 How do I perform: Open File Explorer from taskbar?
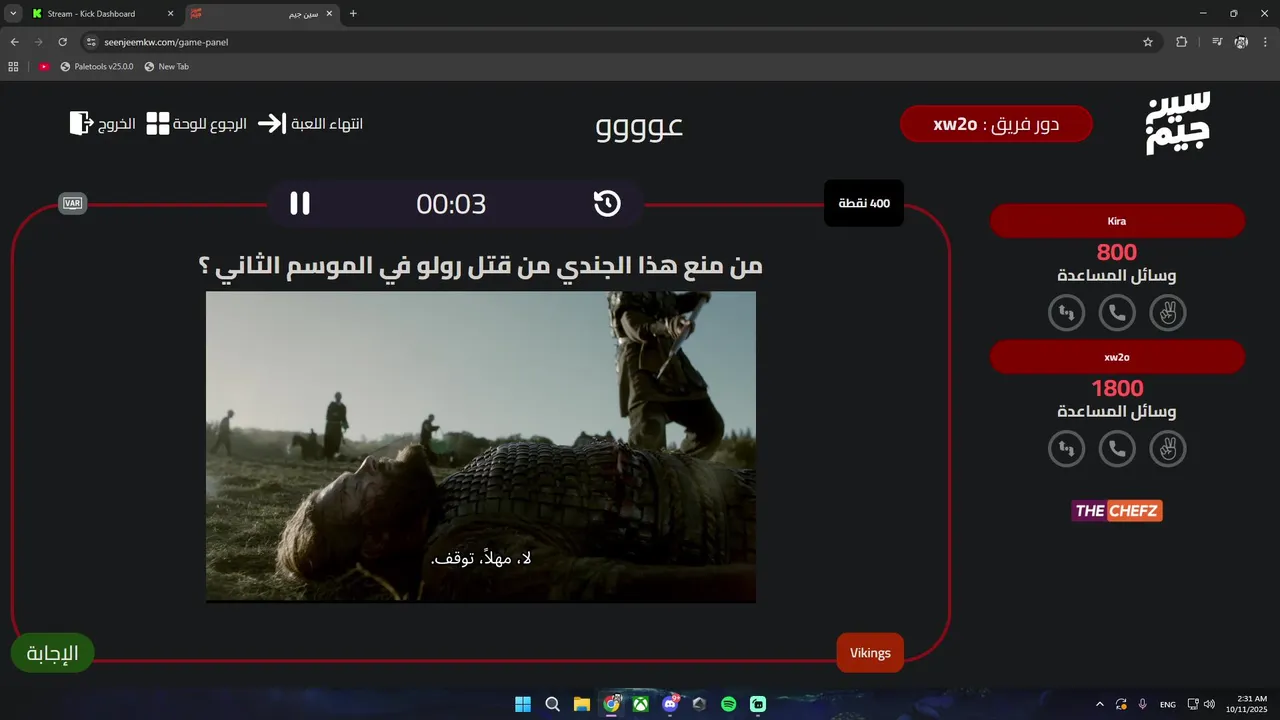[582, 704]
